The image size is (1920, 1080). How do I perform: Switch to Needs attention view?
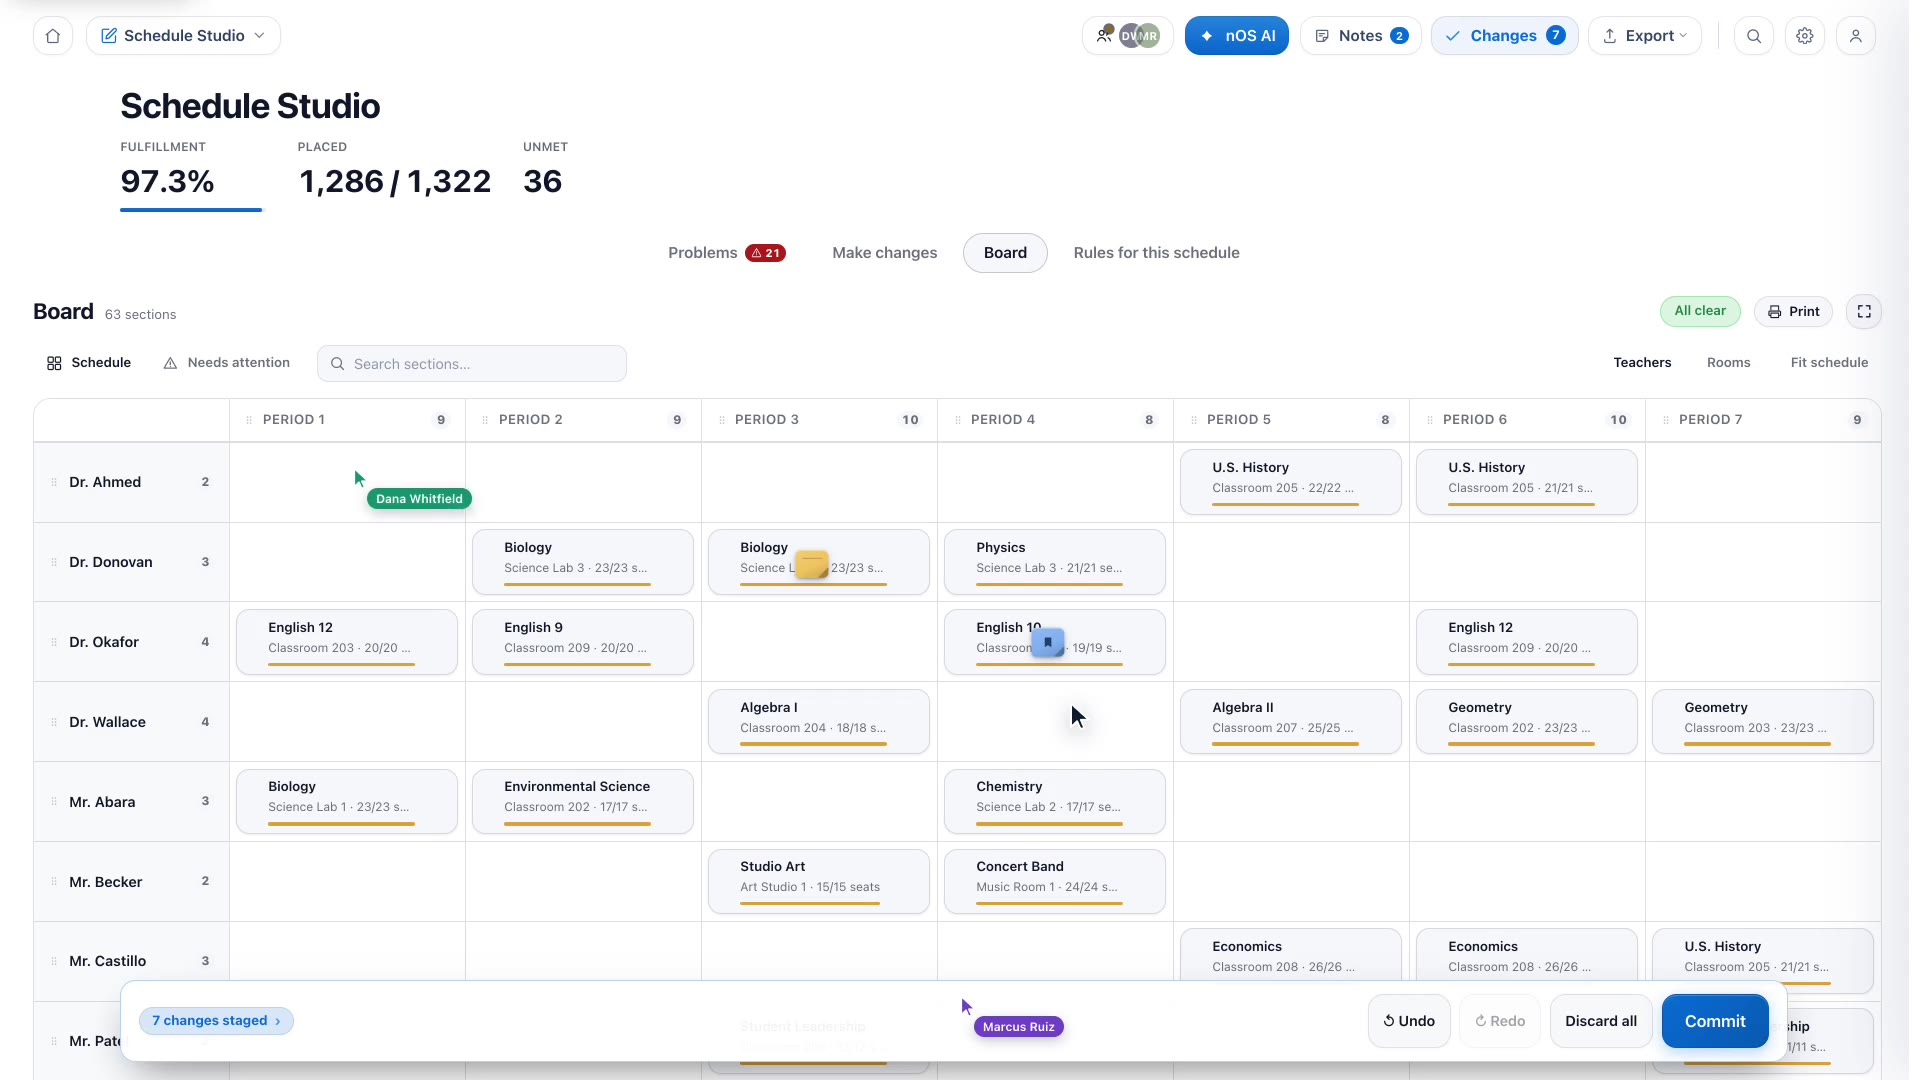(227, 363)
